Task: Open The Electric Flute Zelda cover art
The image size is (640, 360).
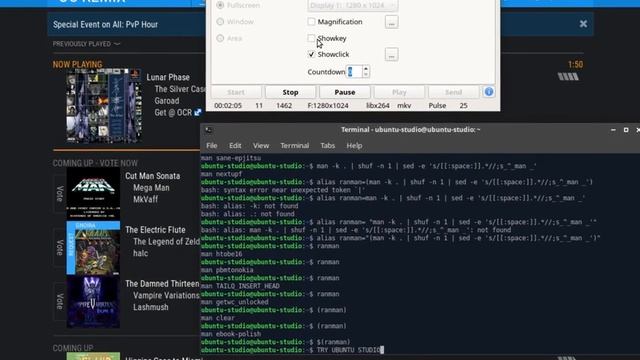Action: pos(93,248)
